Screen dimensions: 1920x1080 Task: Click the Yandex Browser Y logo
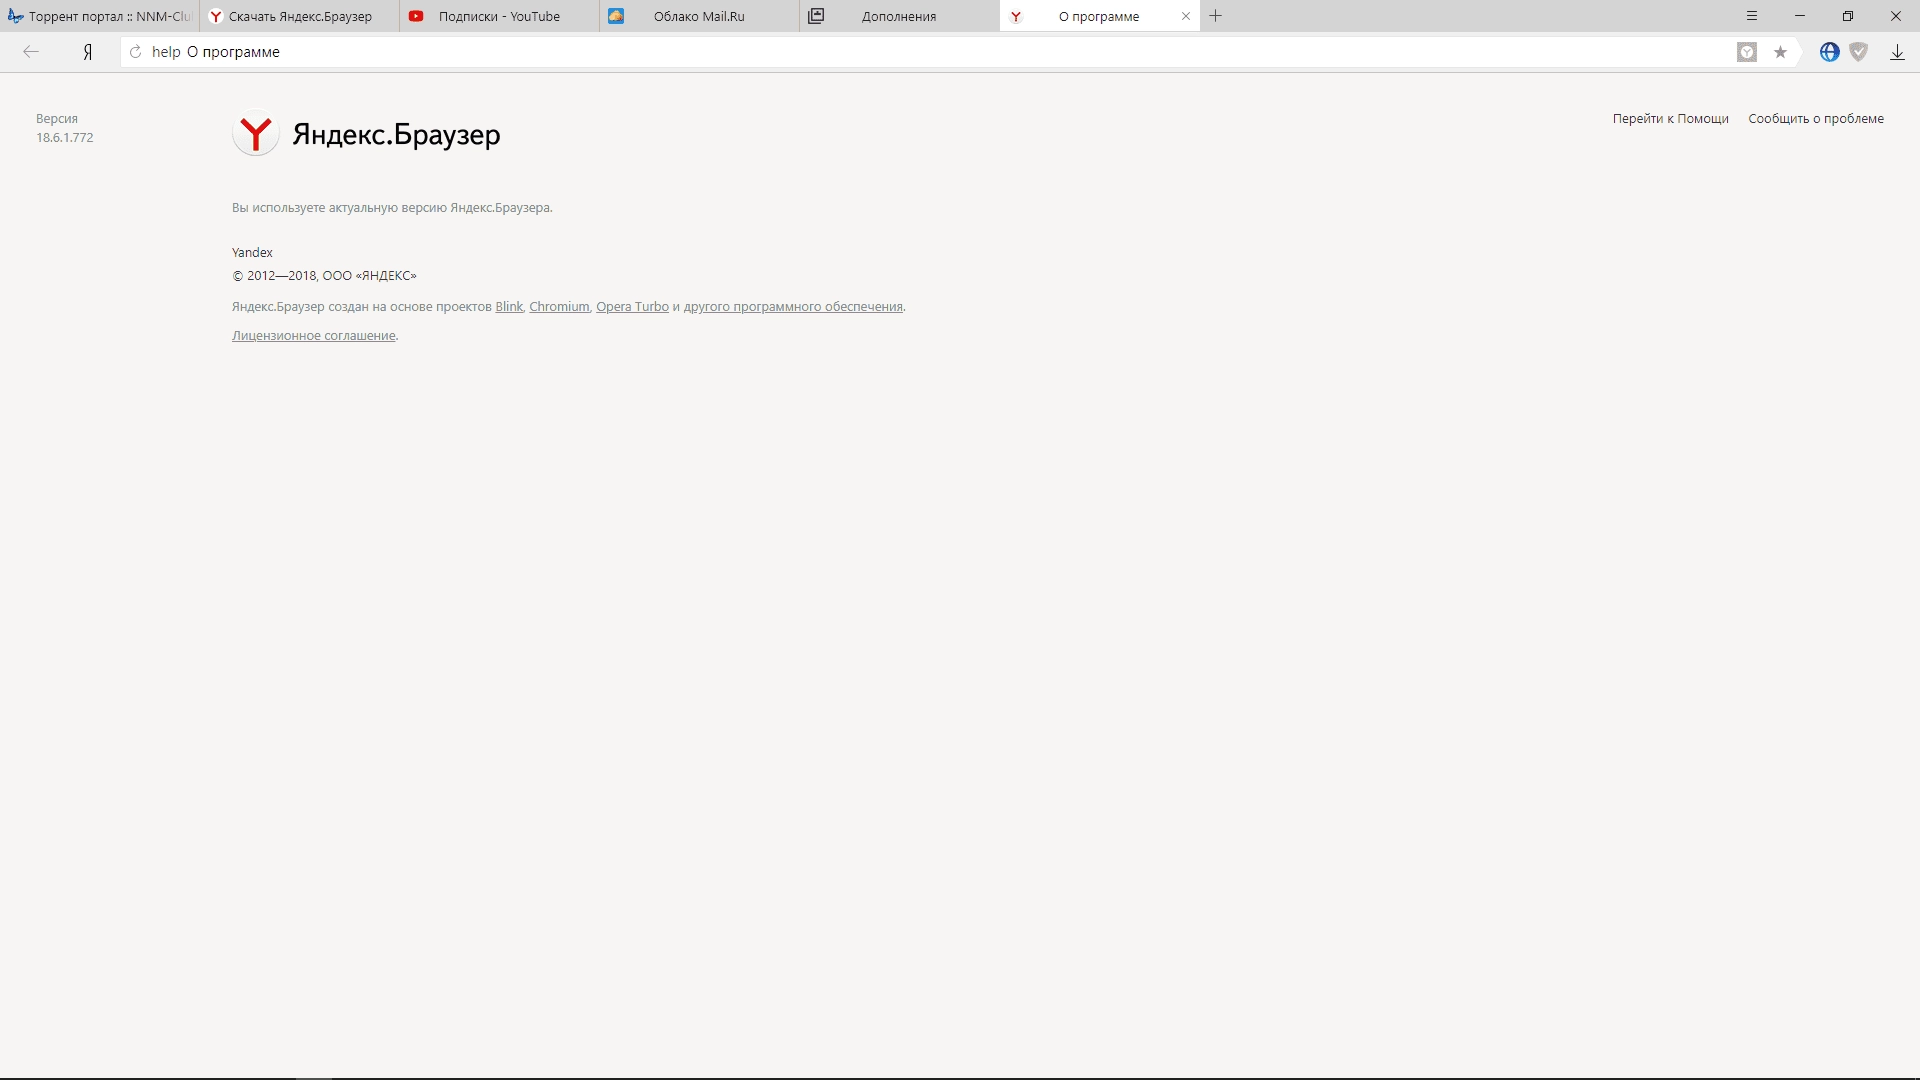(256, 133)
